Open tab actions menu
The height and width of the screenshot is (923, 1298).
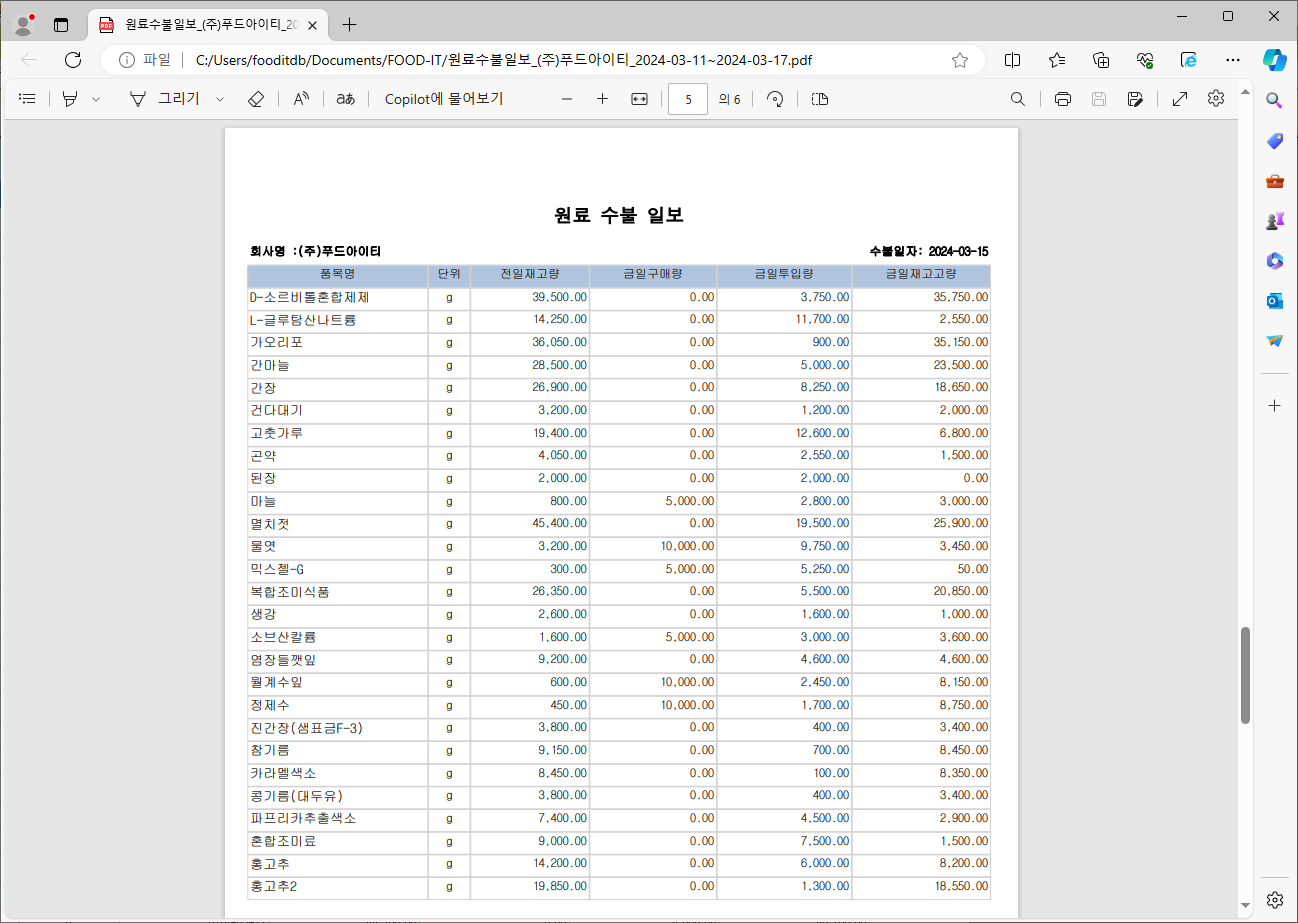click(61, 24)
